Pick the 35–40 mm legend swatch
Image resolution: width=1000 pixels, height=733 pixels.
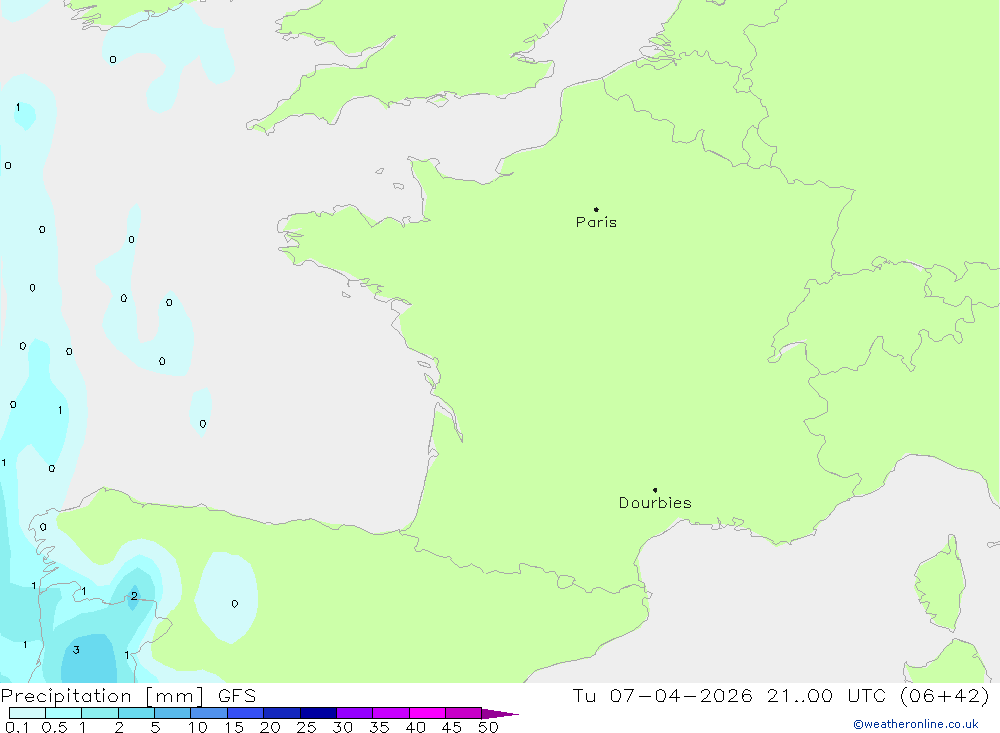point(391,713)
